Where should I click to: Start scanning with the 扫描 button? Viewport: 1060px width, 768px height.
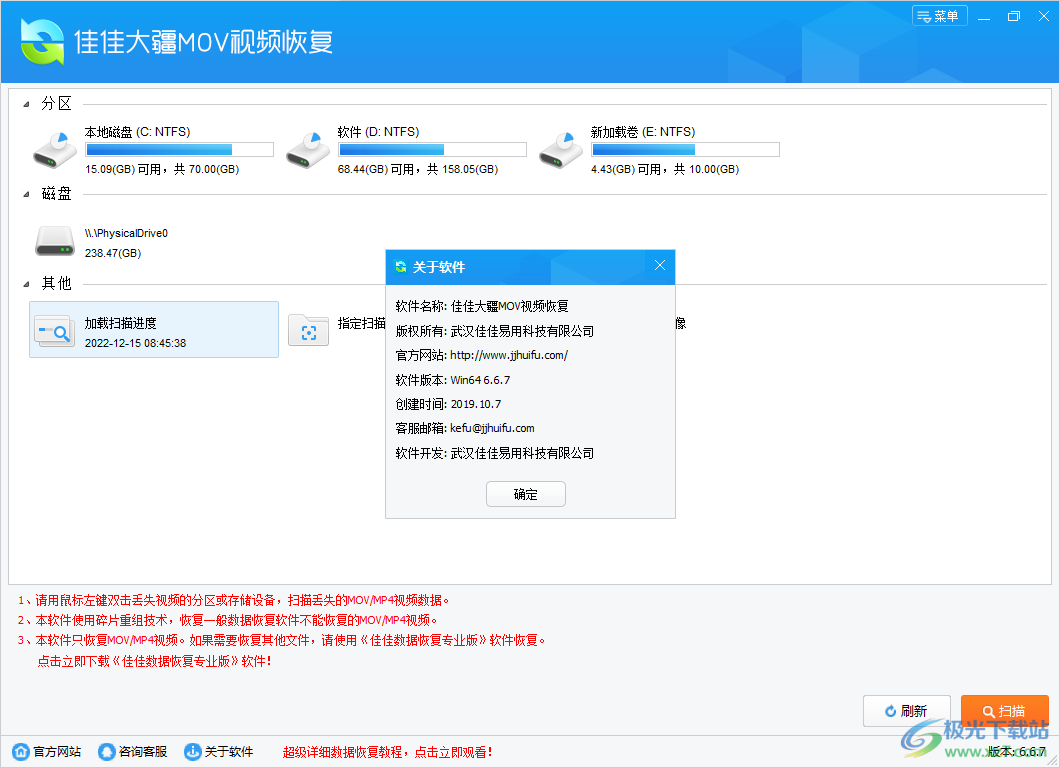1004,710
